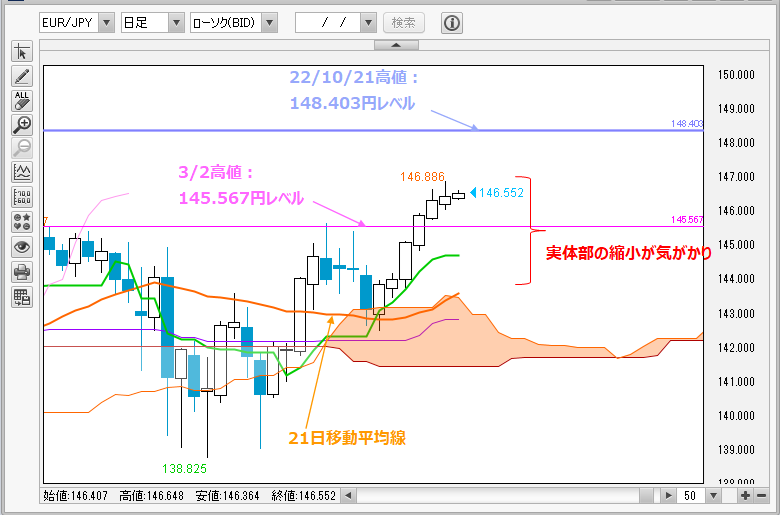Click the 150.000 price axis label
780x515 pixels.
click(736, 75)
